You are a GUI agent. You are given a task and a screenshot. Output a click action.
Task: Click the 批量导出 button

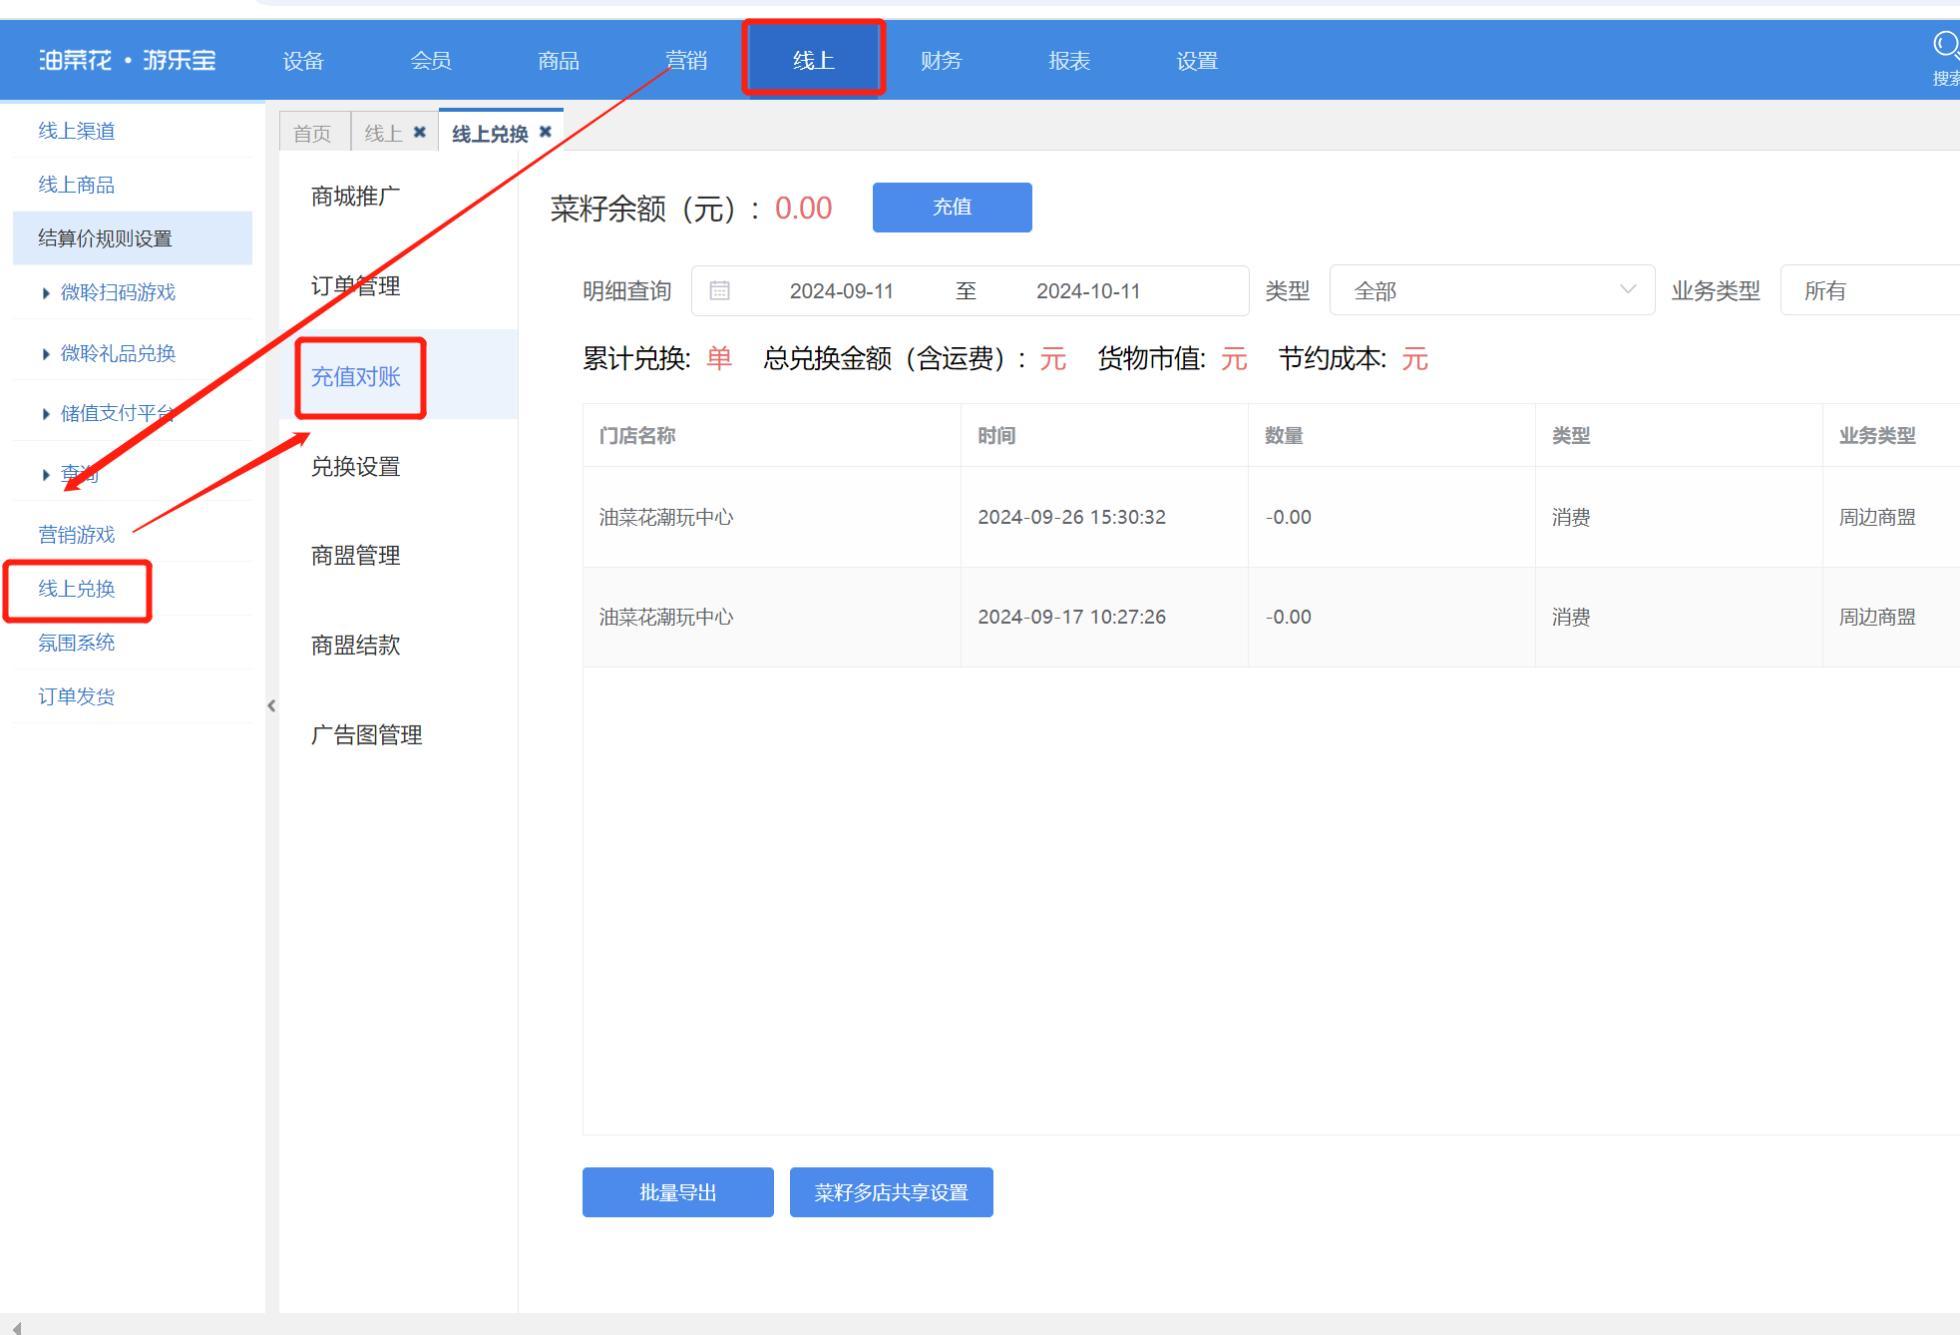coord(678,1192)
